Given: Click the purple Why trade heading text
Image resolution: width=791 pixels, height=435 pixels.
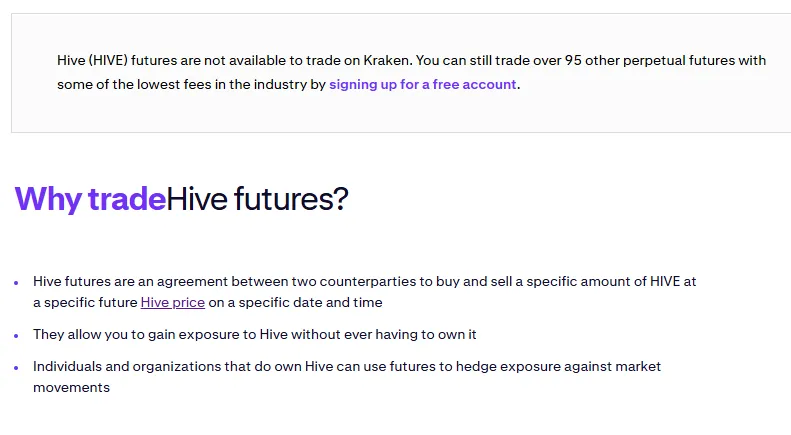Looking at the screenshot, I should (90, 199).
